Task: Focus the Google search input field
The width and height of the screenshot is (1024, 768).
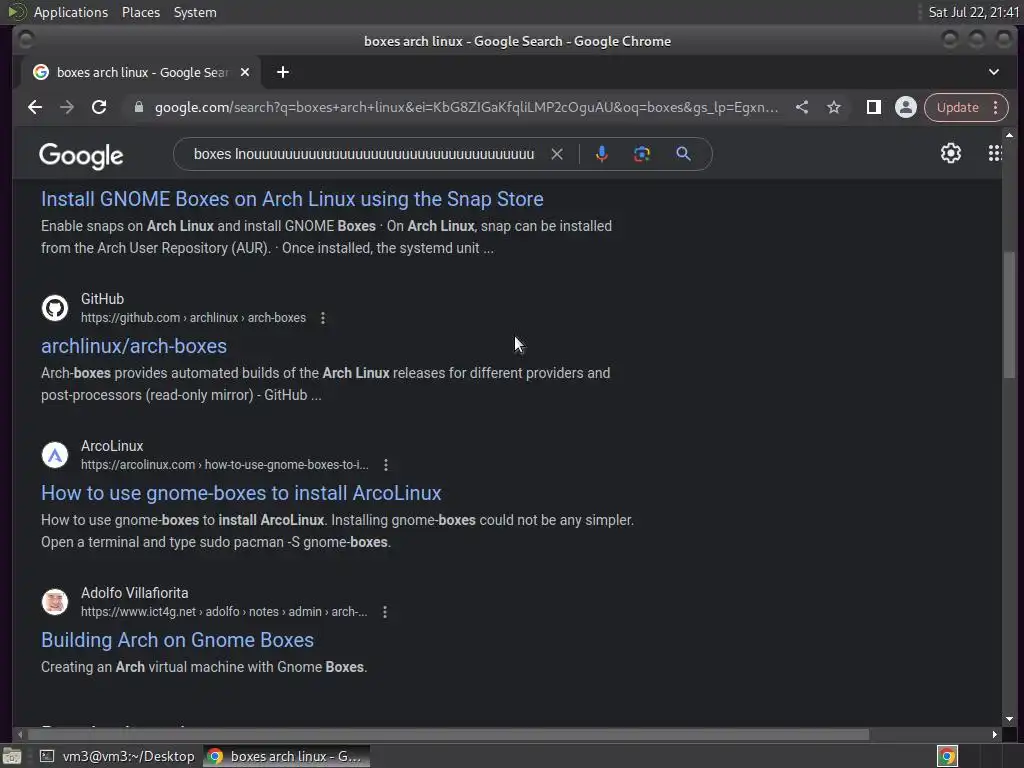Action: 364,154
